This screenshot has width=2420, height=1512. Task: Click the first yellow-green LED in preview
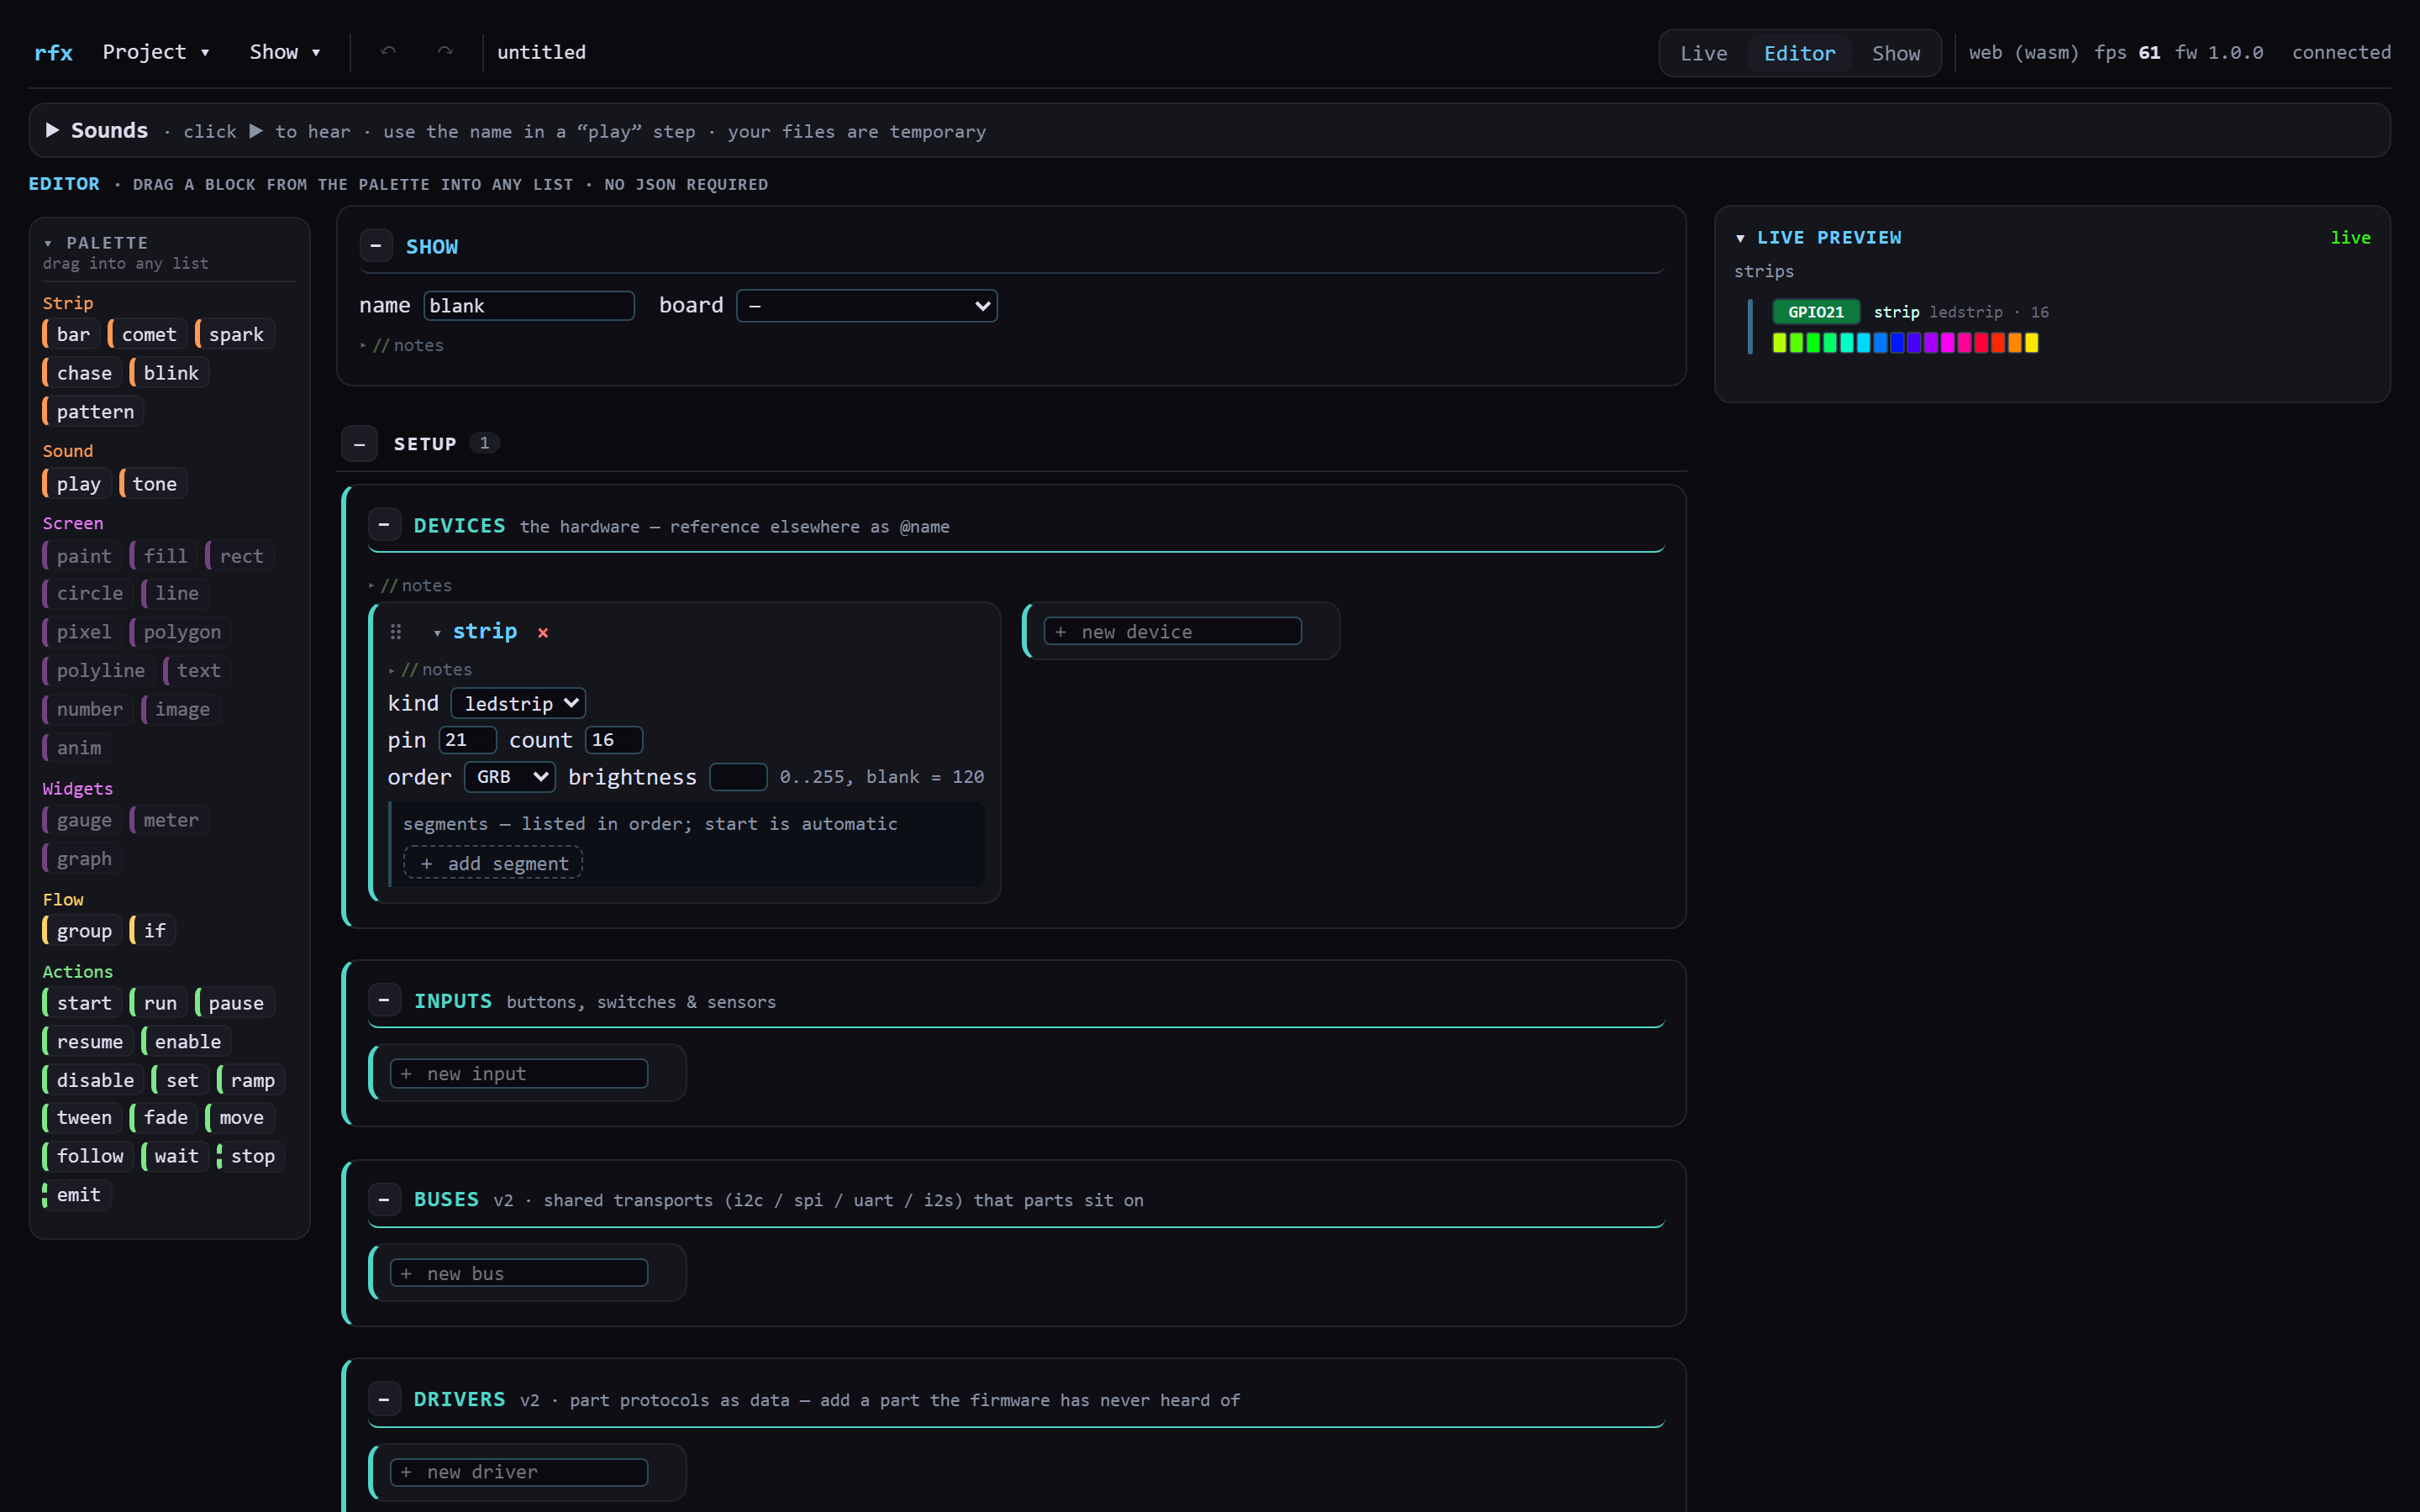coord(1779,343)
